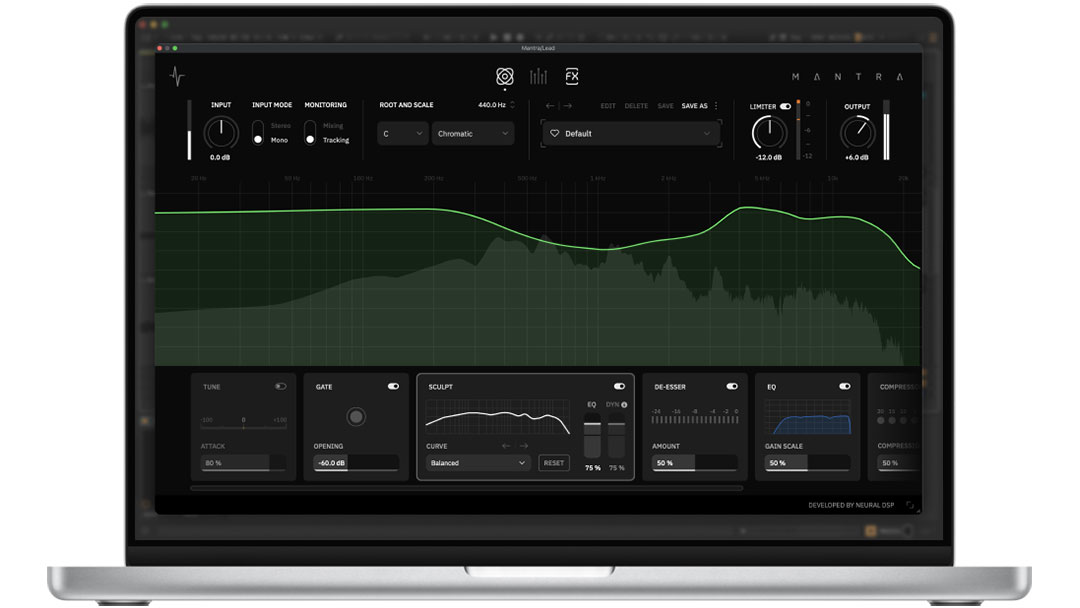Open the Chromatic scale dropdown
Image resolution: width=1080 pixels, height=608 pixels.
472,134
